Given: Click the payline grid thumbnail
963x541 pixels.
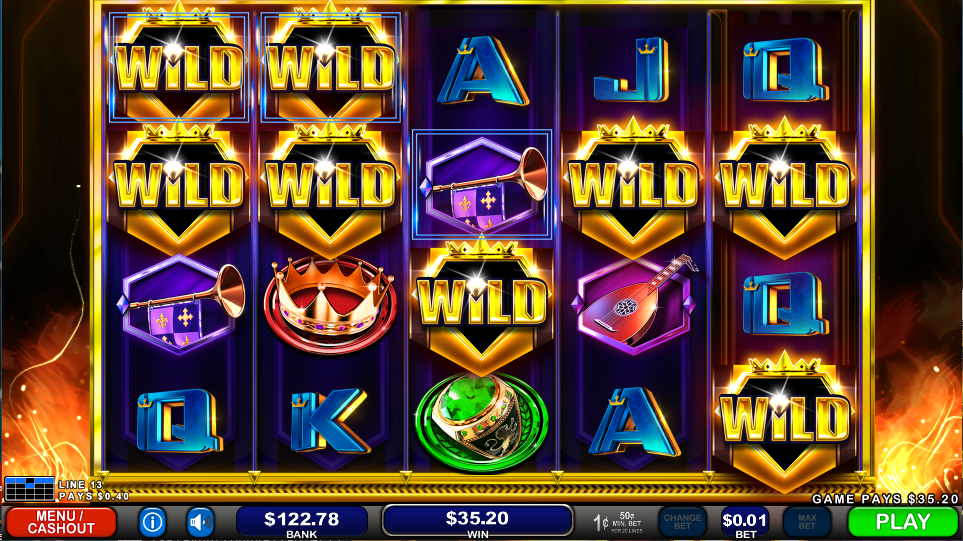Looking at the screenshot, I should tap(29, 489).
